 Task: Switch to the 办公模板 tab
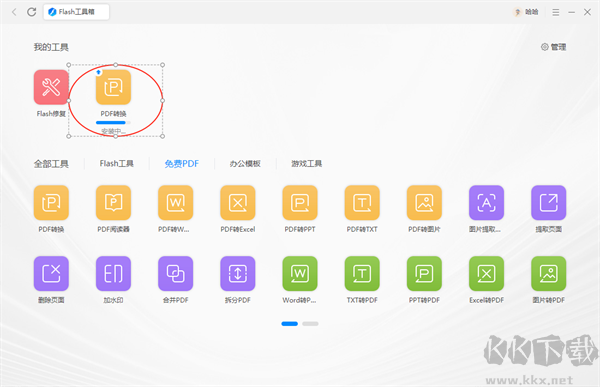tap(245, 164)
